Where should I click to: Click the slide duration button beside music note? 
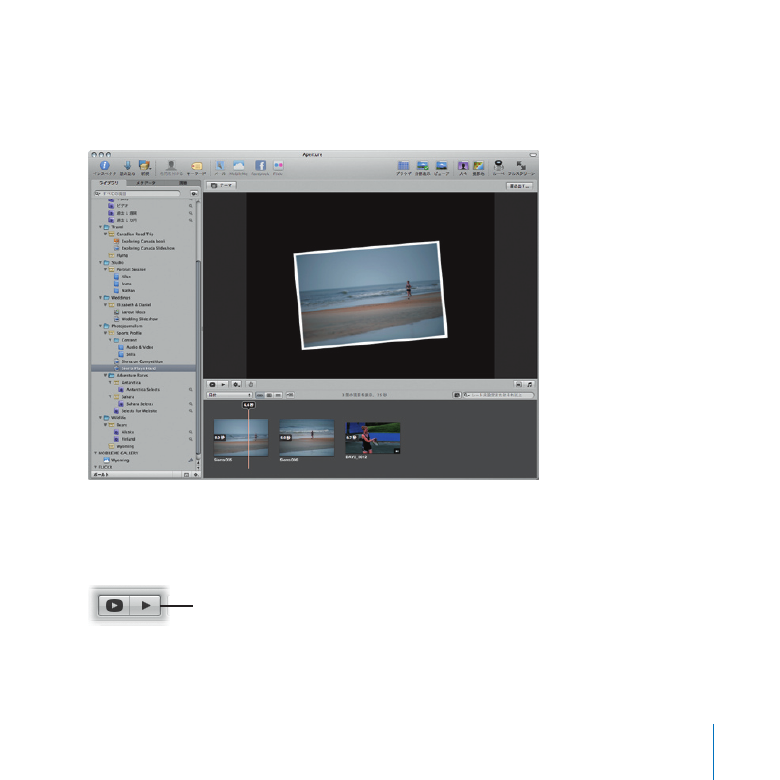pyautogui.click(x=519, y=385)
